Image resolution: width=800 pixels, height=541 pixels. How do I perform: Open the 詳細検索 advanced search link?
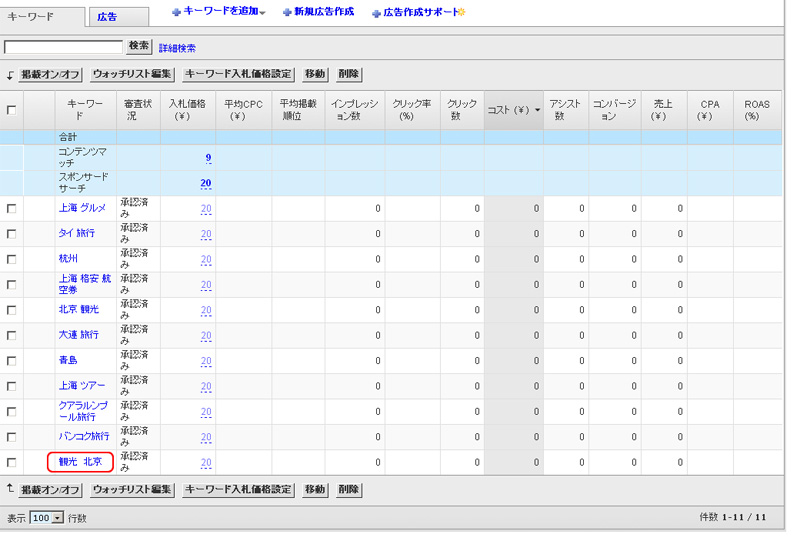pyautogui.click(x=177, y=48)
